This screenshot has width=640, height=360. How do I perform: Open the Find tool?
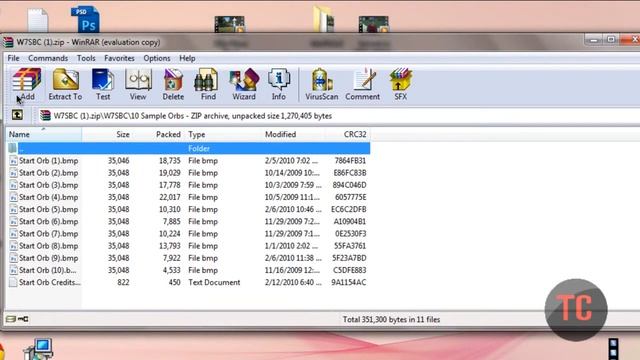click(x=208, y=84)
